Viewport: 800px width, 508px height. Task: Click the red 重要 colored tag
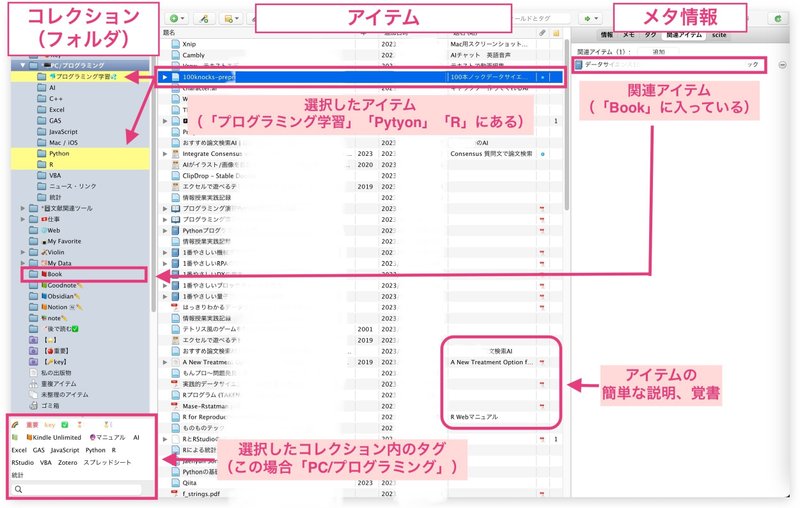click(32, 425)
